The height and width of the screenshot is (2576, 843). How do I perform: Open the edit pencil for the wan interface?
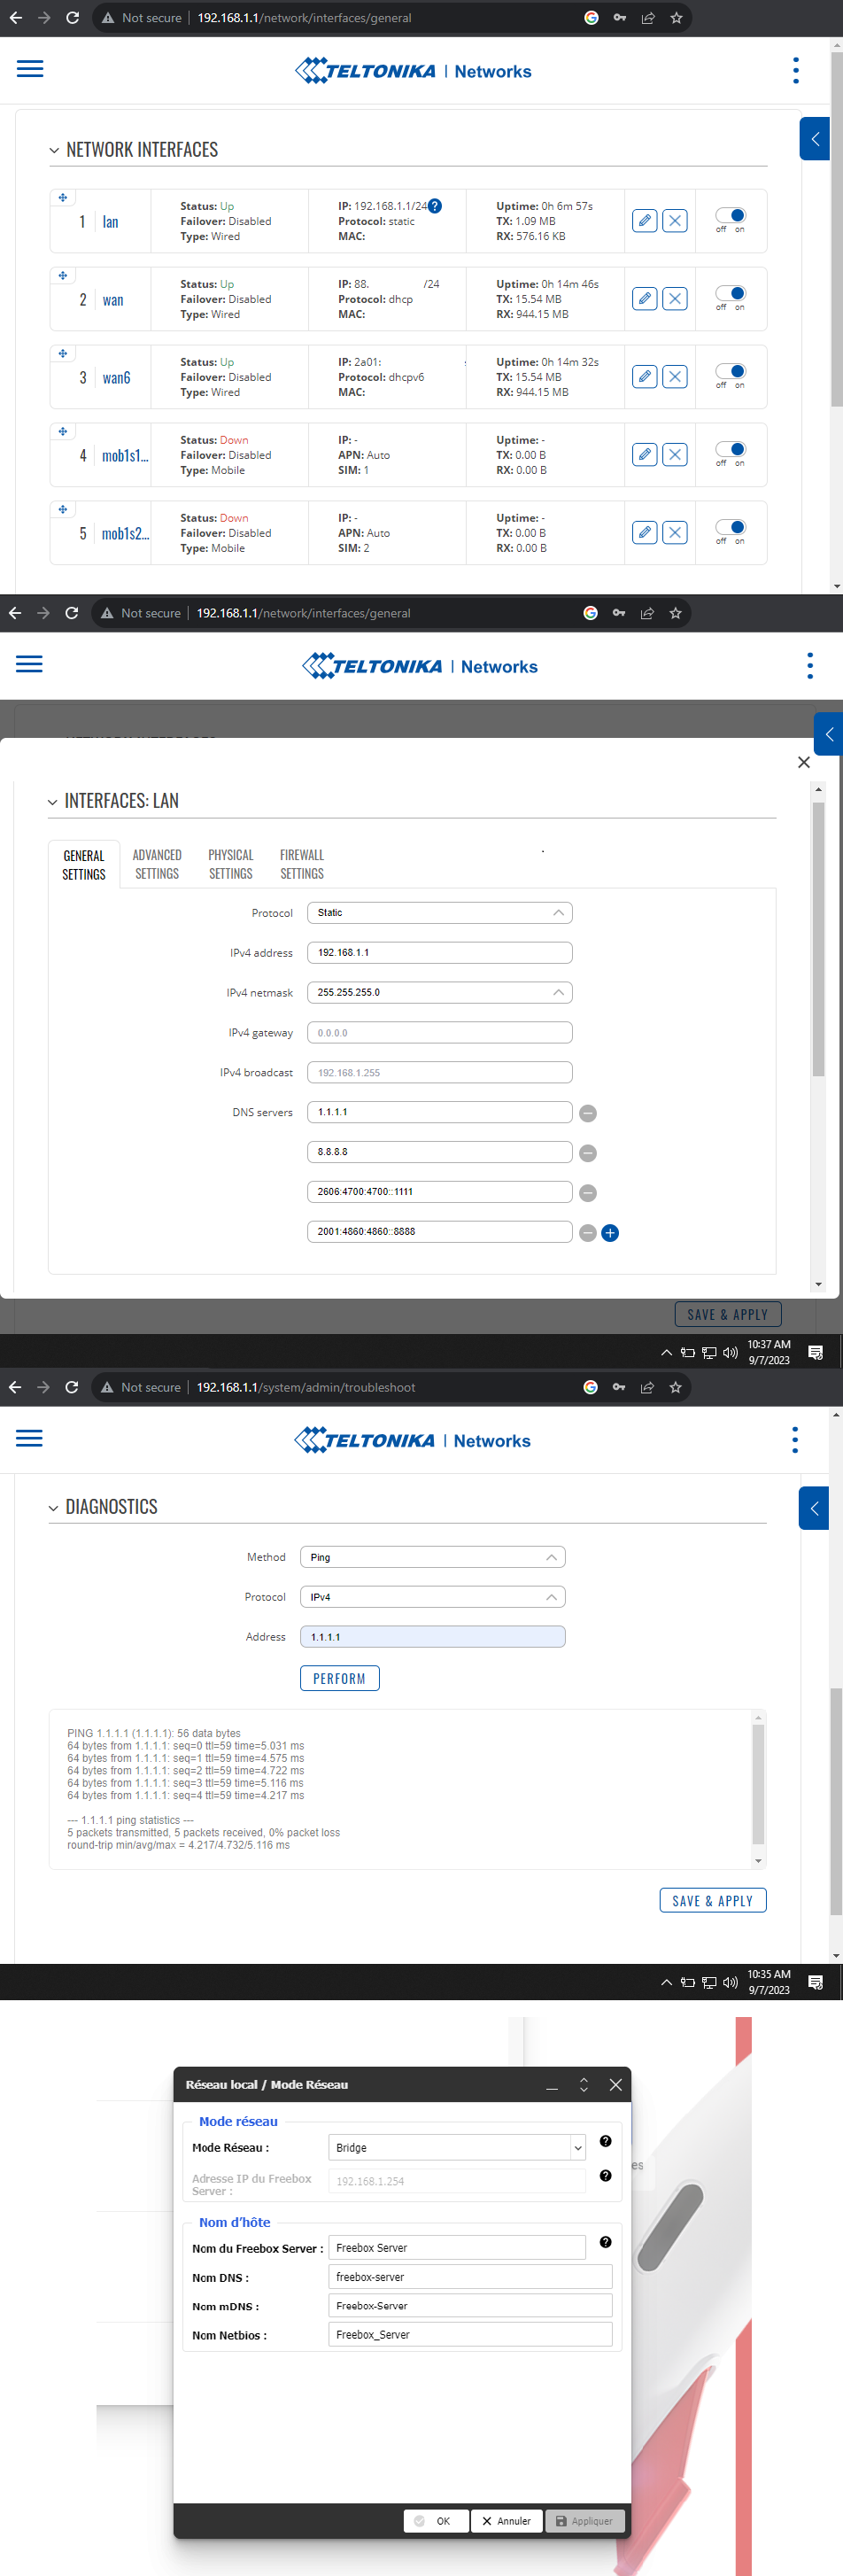pyautogui.click(x=645, y=299)
